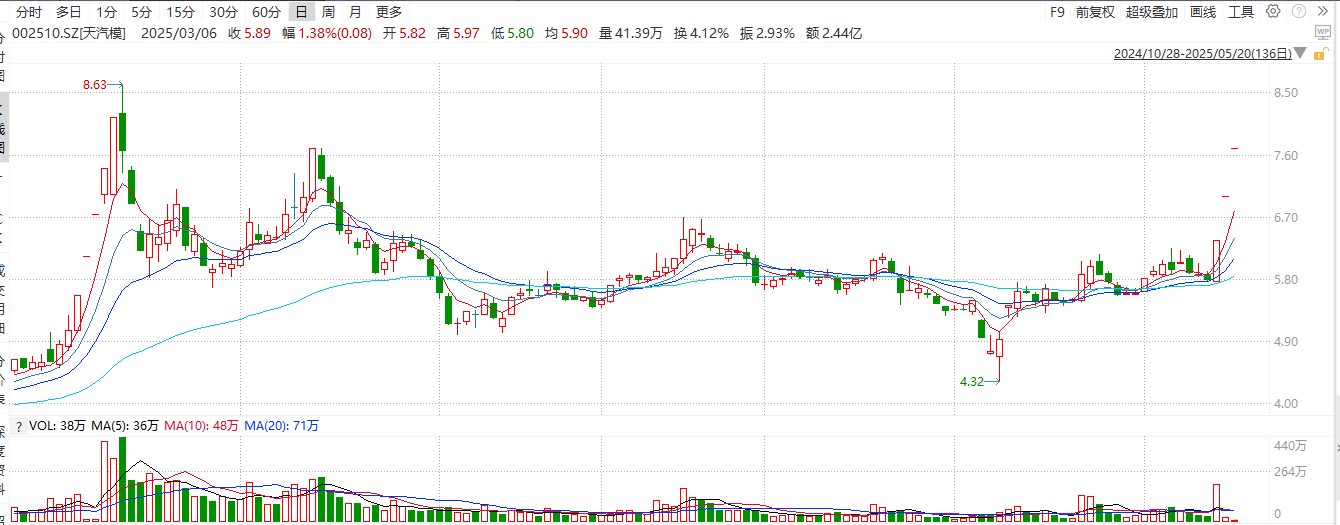
Task: Toggle the orange lock icon beside date range
Action: [1320, 53]
